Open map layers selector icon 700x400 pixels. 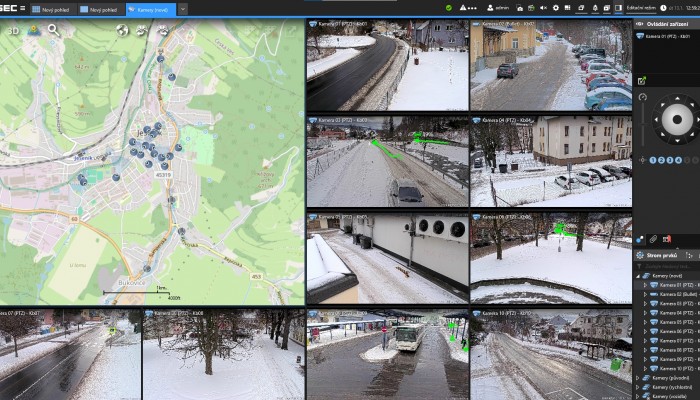pyautogui.click(x=33, y=30)
